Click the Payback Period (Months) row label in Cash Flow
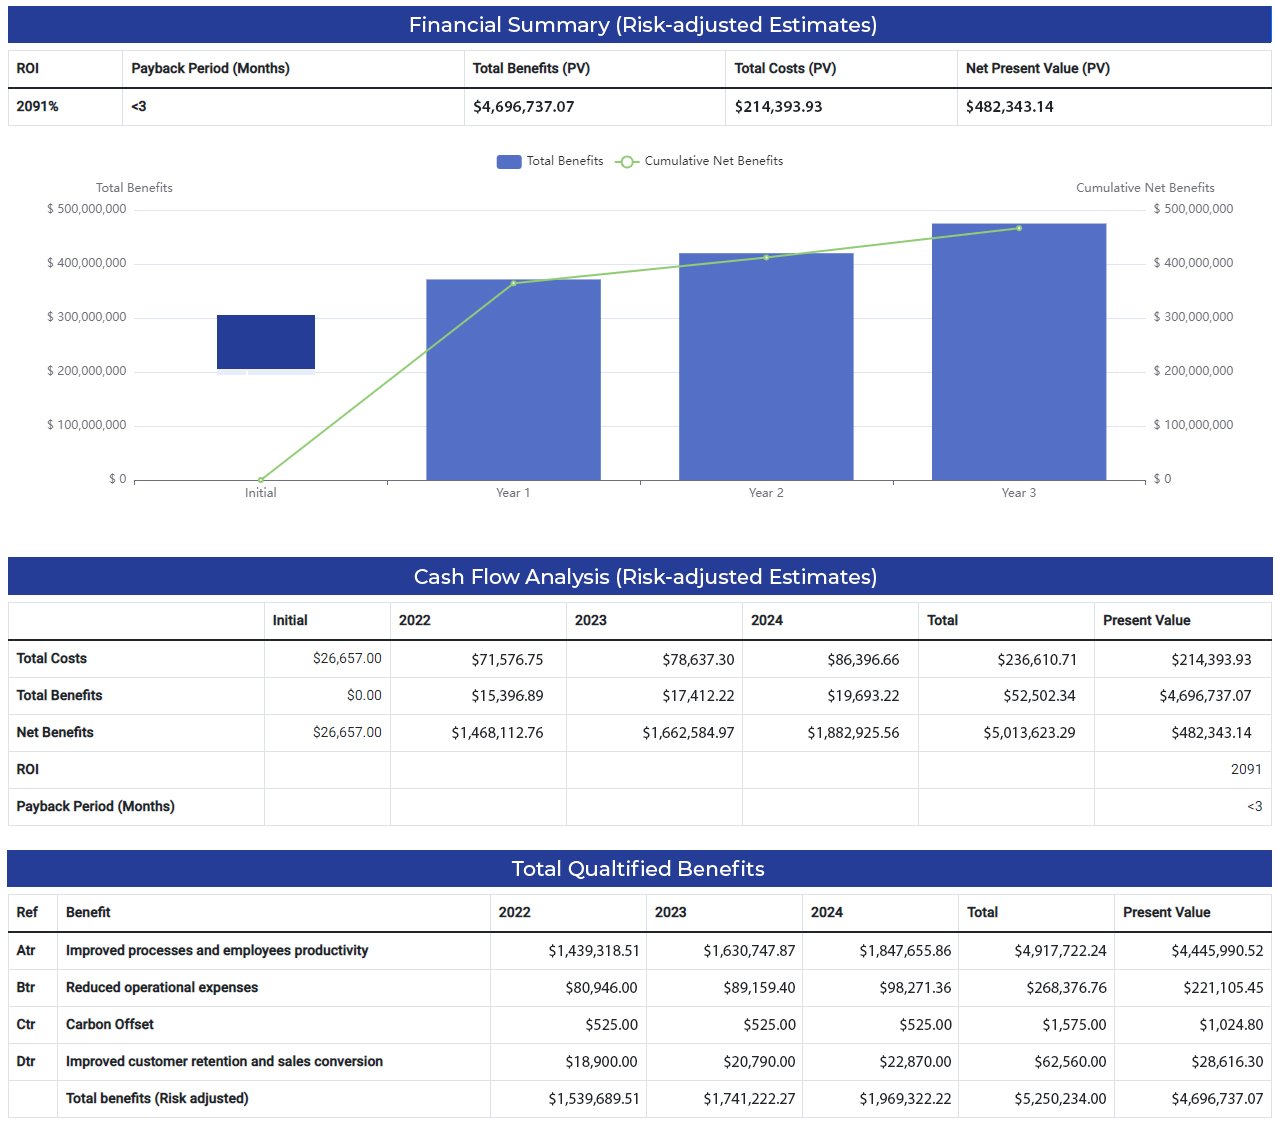Image resolution: width=1276 pixels, height=1134 pixels. [x=95, y=807]
